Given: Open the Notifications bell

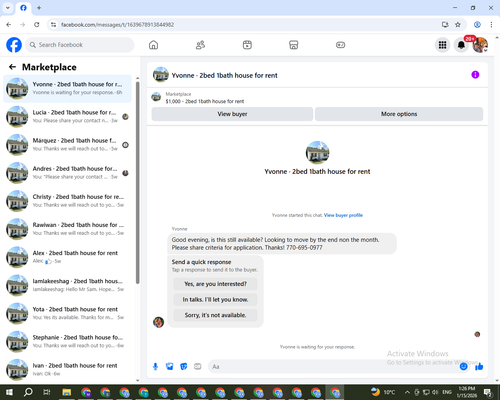Looking at the screenshot, I should [461, 45].
